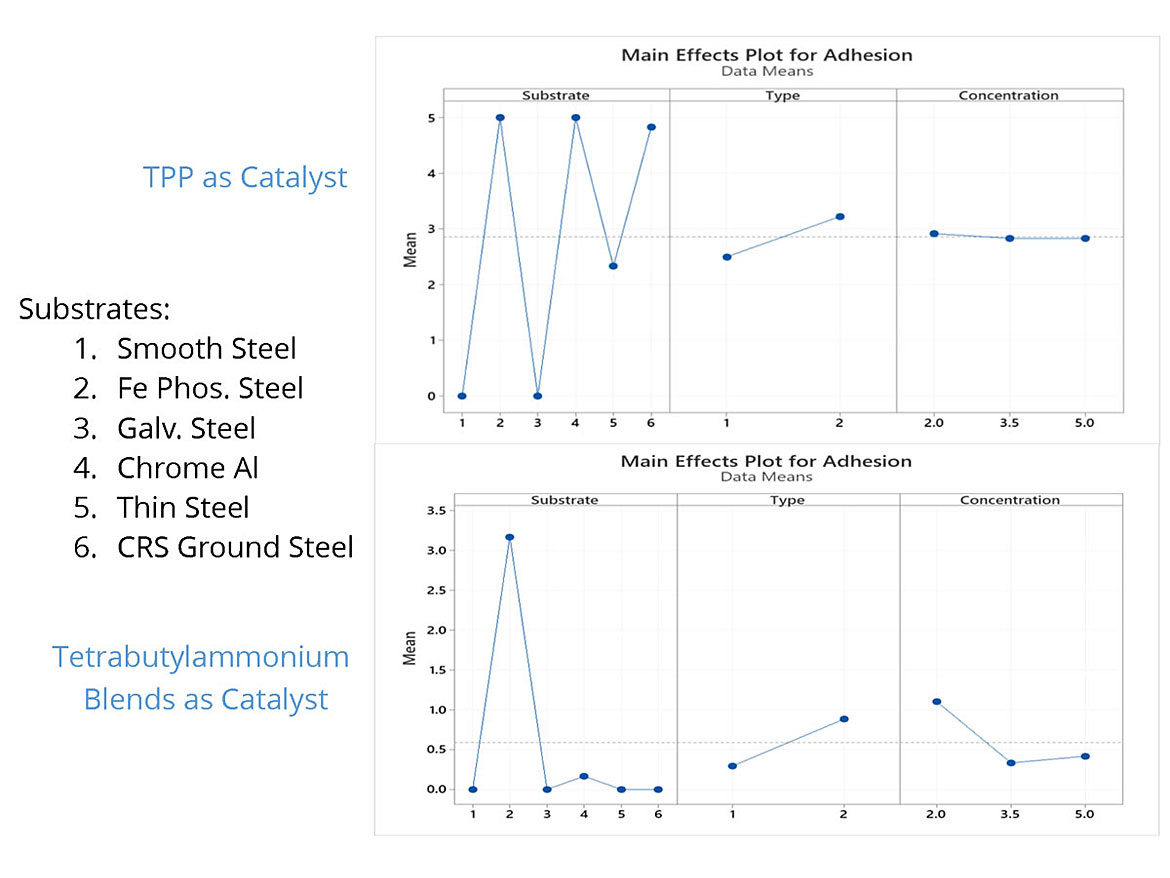Select "Smooth Steel" in the substrates list

[x=206, y=348]
